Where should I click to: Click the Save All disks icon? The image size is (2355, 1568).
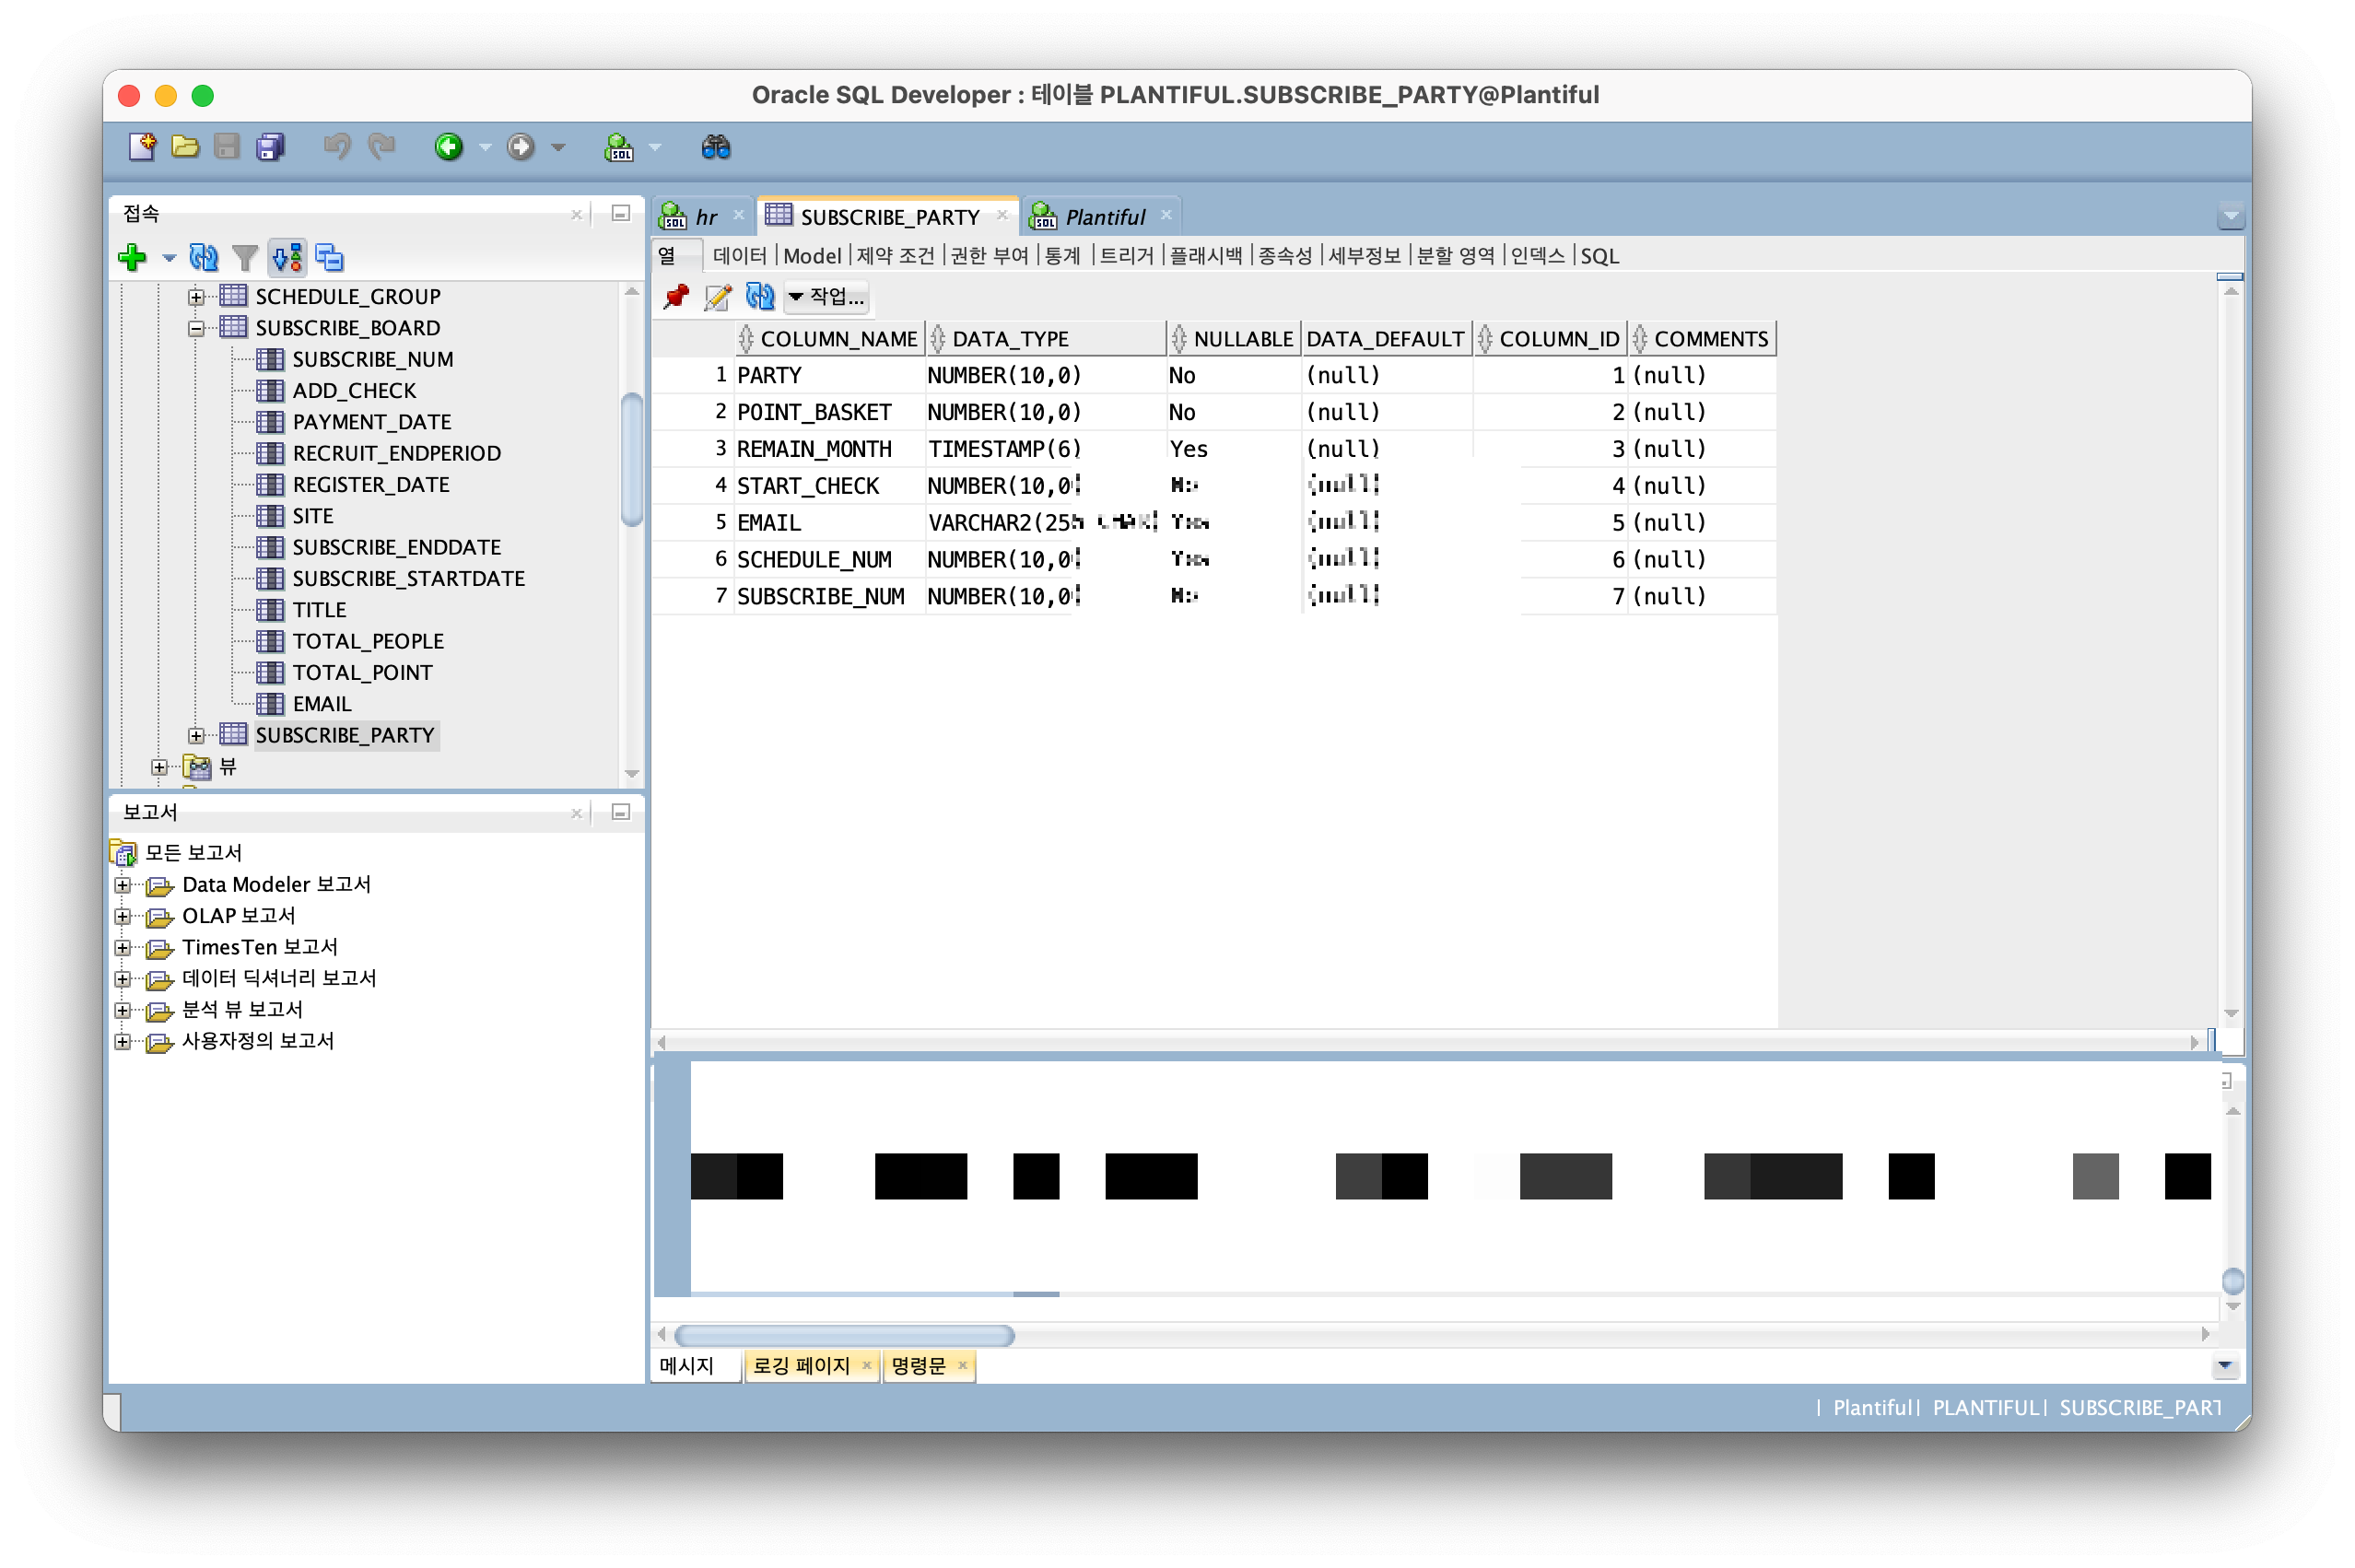pos(270,147)
